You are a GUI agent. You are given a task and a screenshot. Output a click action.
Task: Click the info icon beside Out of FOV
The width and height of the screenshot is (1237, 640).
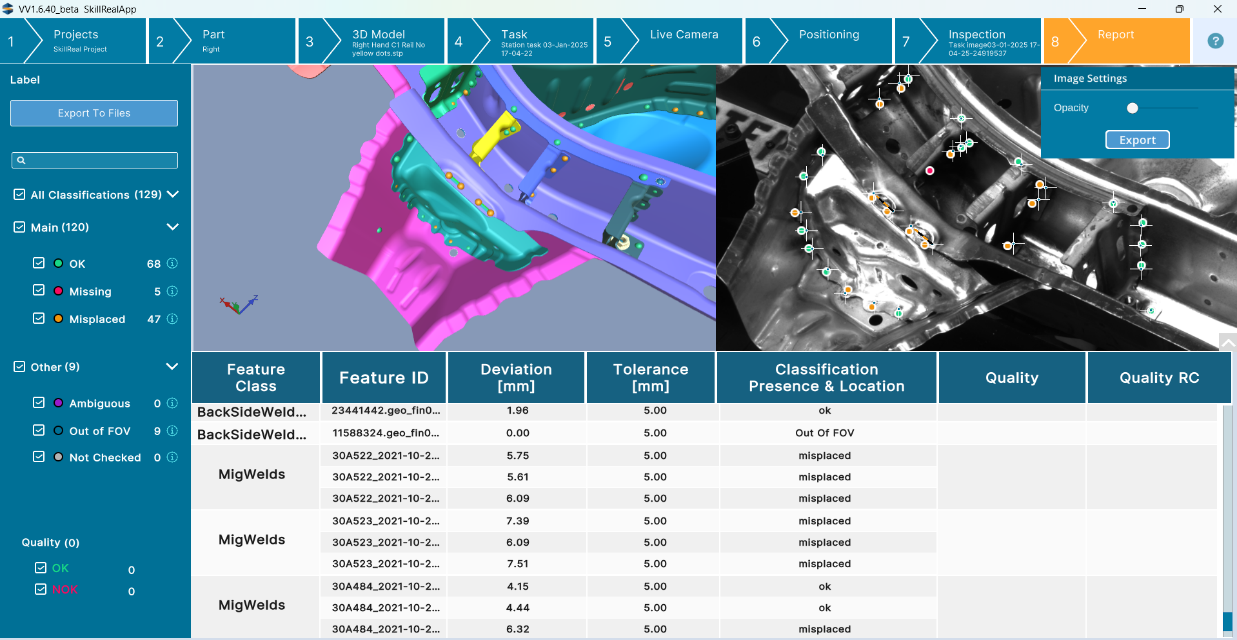click(174, 430)
